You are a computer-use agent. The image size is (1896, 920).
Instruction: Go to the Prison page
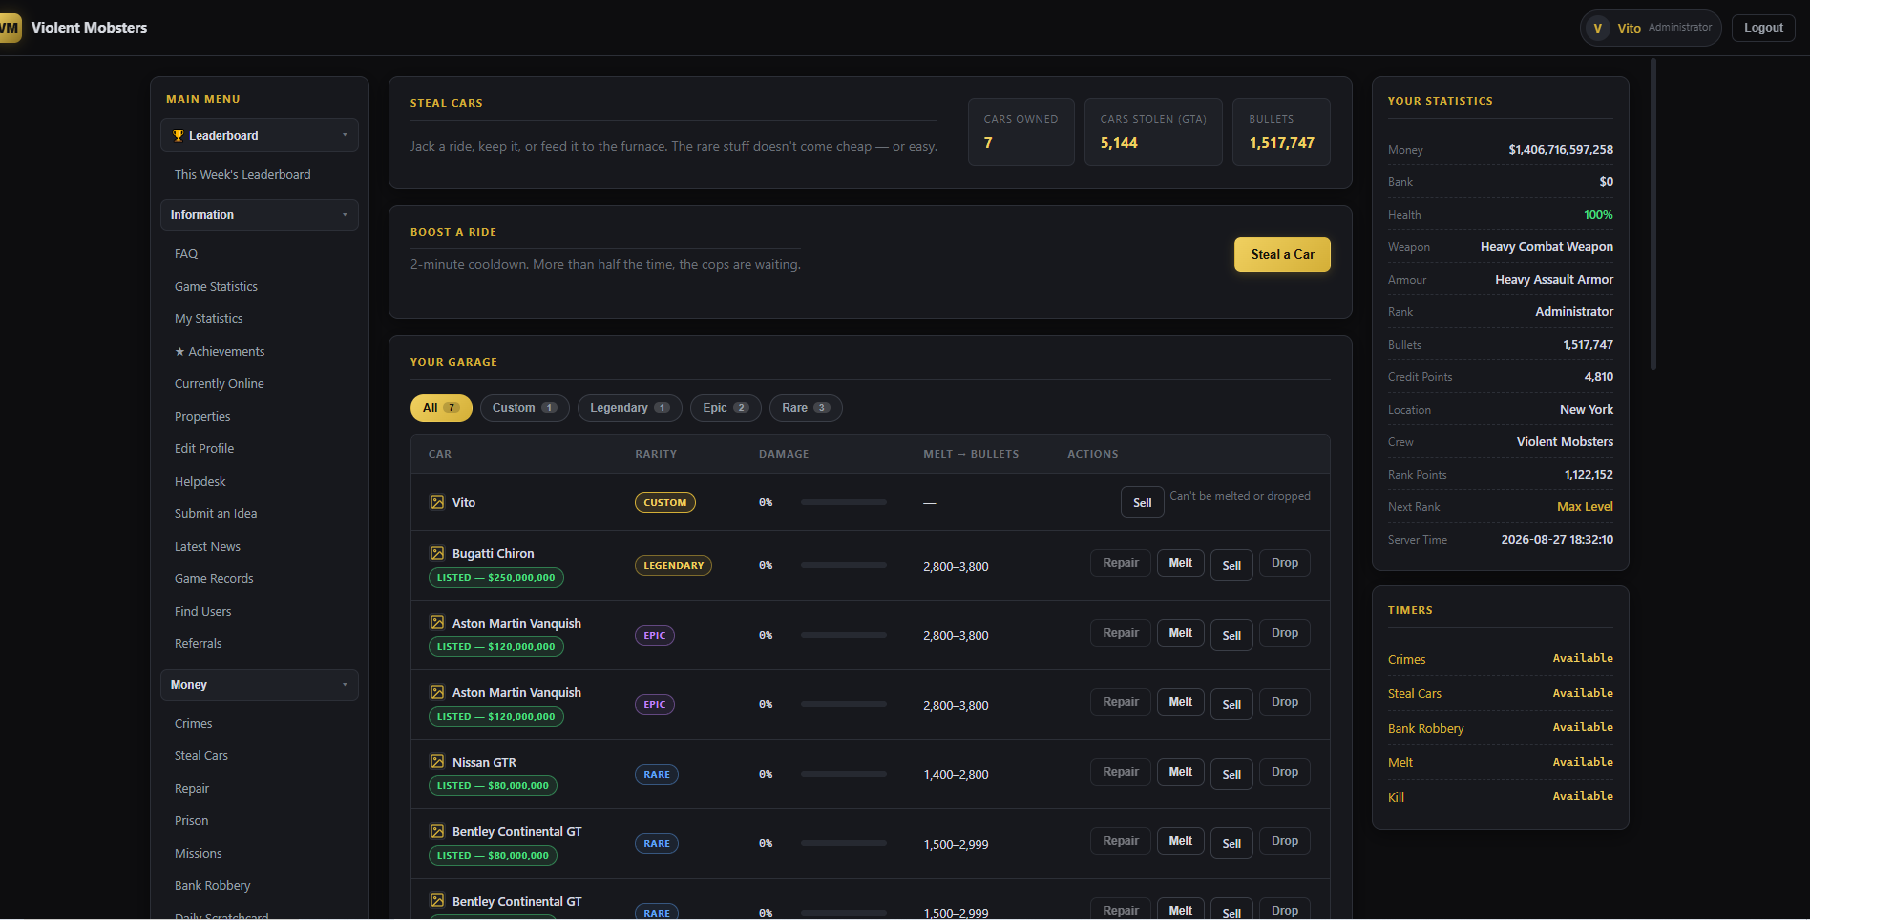click(192, 821)
